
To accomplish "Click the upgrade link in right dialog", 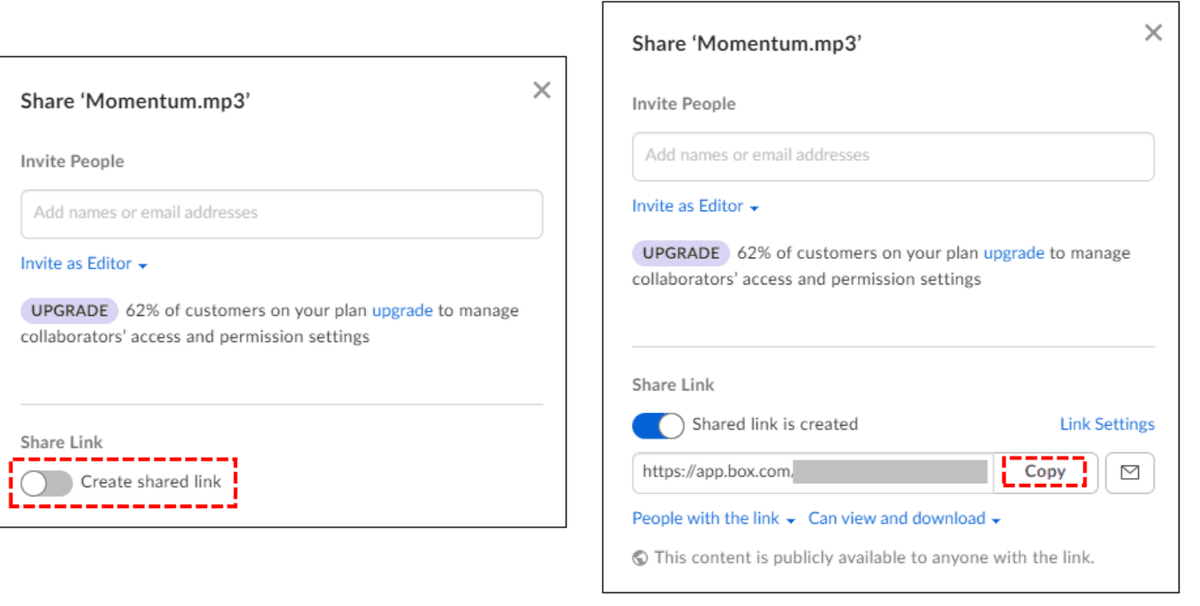I will click(x=1013, y=253).
